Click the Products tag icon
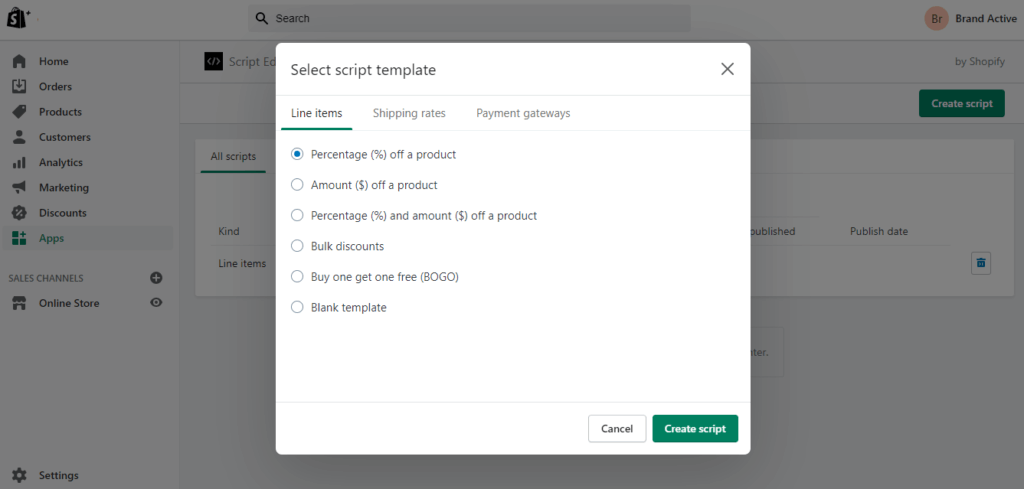The image size is (1024, 489). click(x=19, y=112)
